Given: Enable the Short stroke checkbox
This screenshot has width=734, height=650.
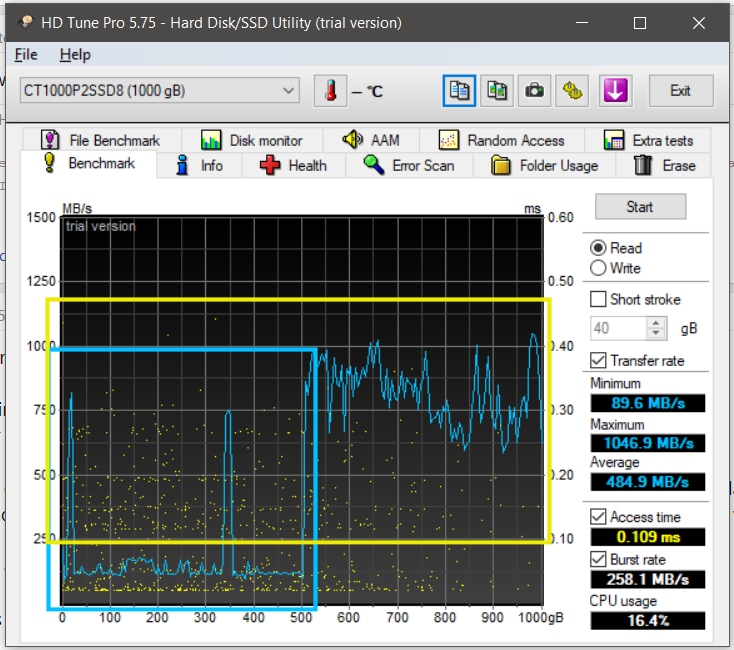Looking at the screenshot, I should [x=598, y=299].
